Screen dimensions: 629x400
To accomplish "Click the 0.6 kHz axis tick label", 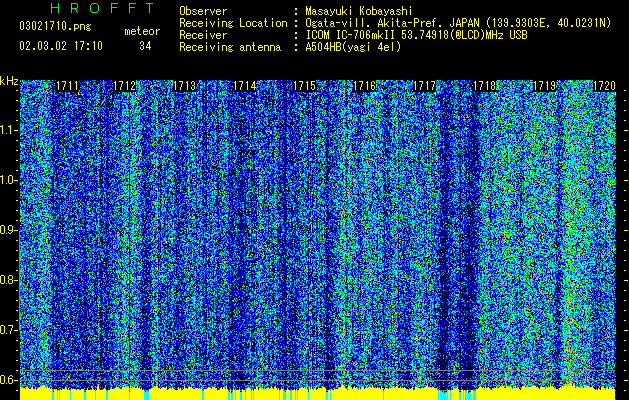I will click(x=8, y=380).
